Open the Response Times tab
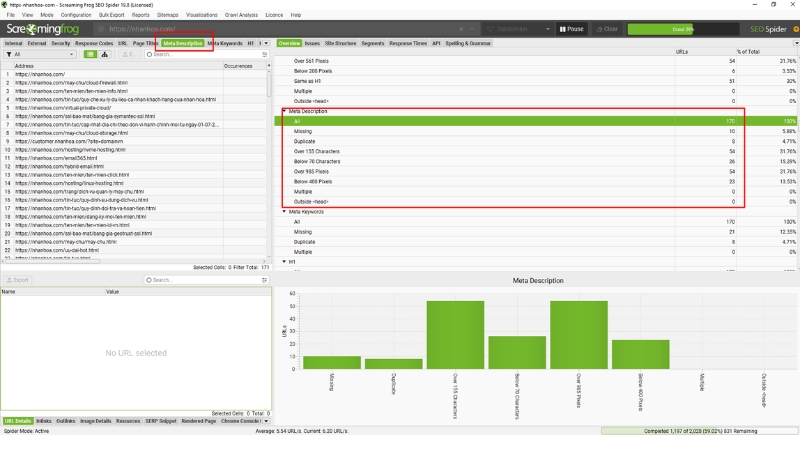The image size is (800, 450). coord(408,43)
